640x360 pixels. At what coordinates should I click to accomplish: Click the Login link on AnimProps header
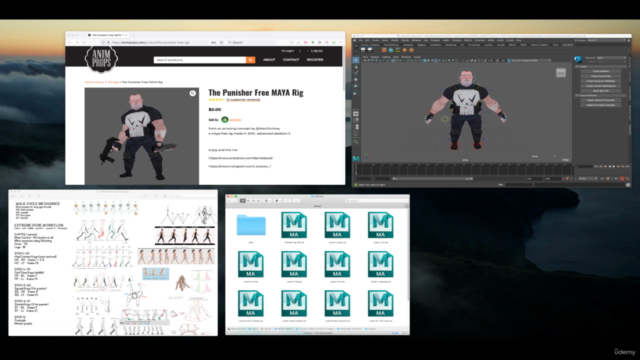(287, 51)
